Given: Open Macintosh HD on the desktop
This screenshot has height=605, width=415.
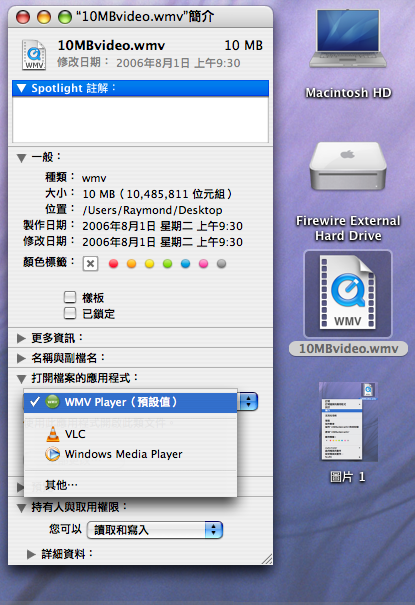Looking at the screenshot, I should pos(348,38).
